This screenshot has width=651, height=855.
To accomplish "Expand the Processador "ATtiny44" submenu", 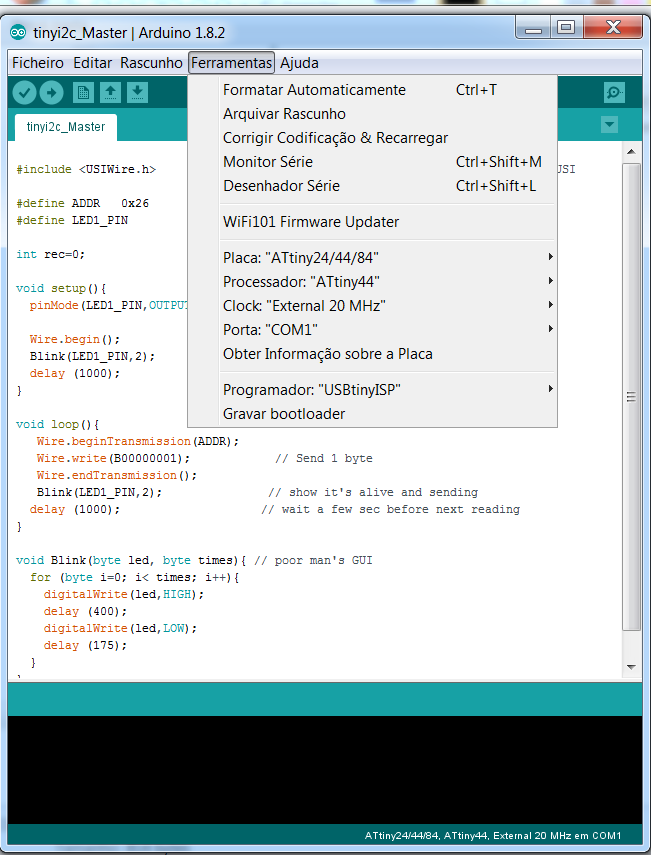I will (387, 281).
